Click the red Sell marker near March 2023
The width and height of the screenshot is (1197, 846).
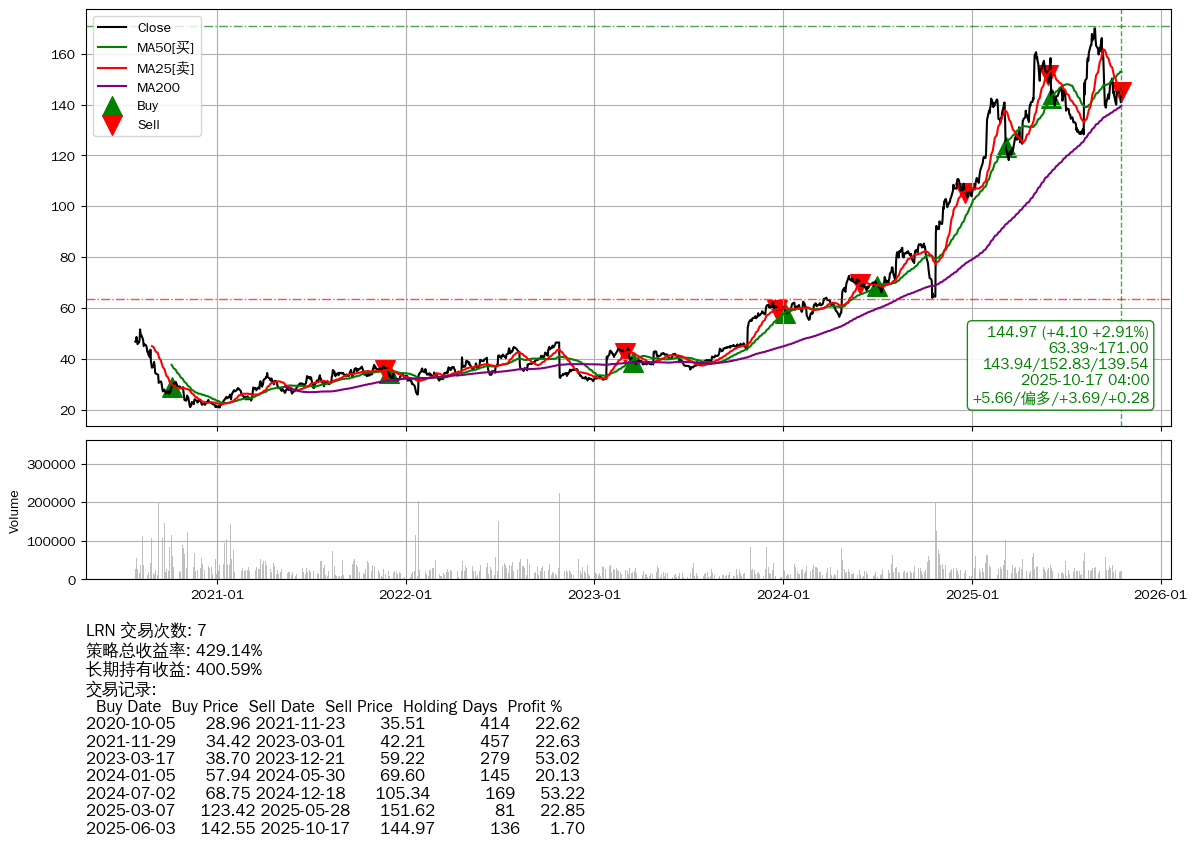tap(626, 352)
